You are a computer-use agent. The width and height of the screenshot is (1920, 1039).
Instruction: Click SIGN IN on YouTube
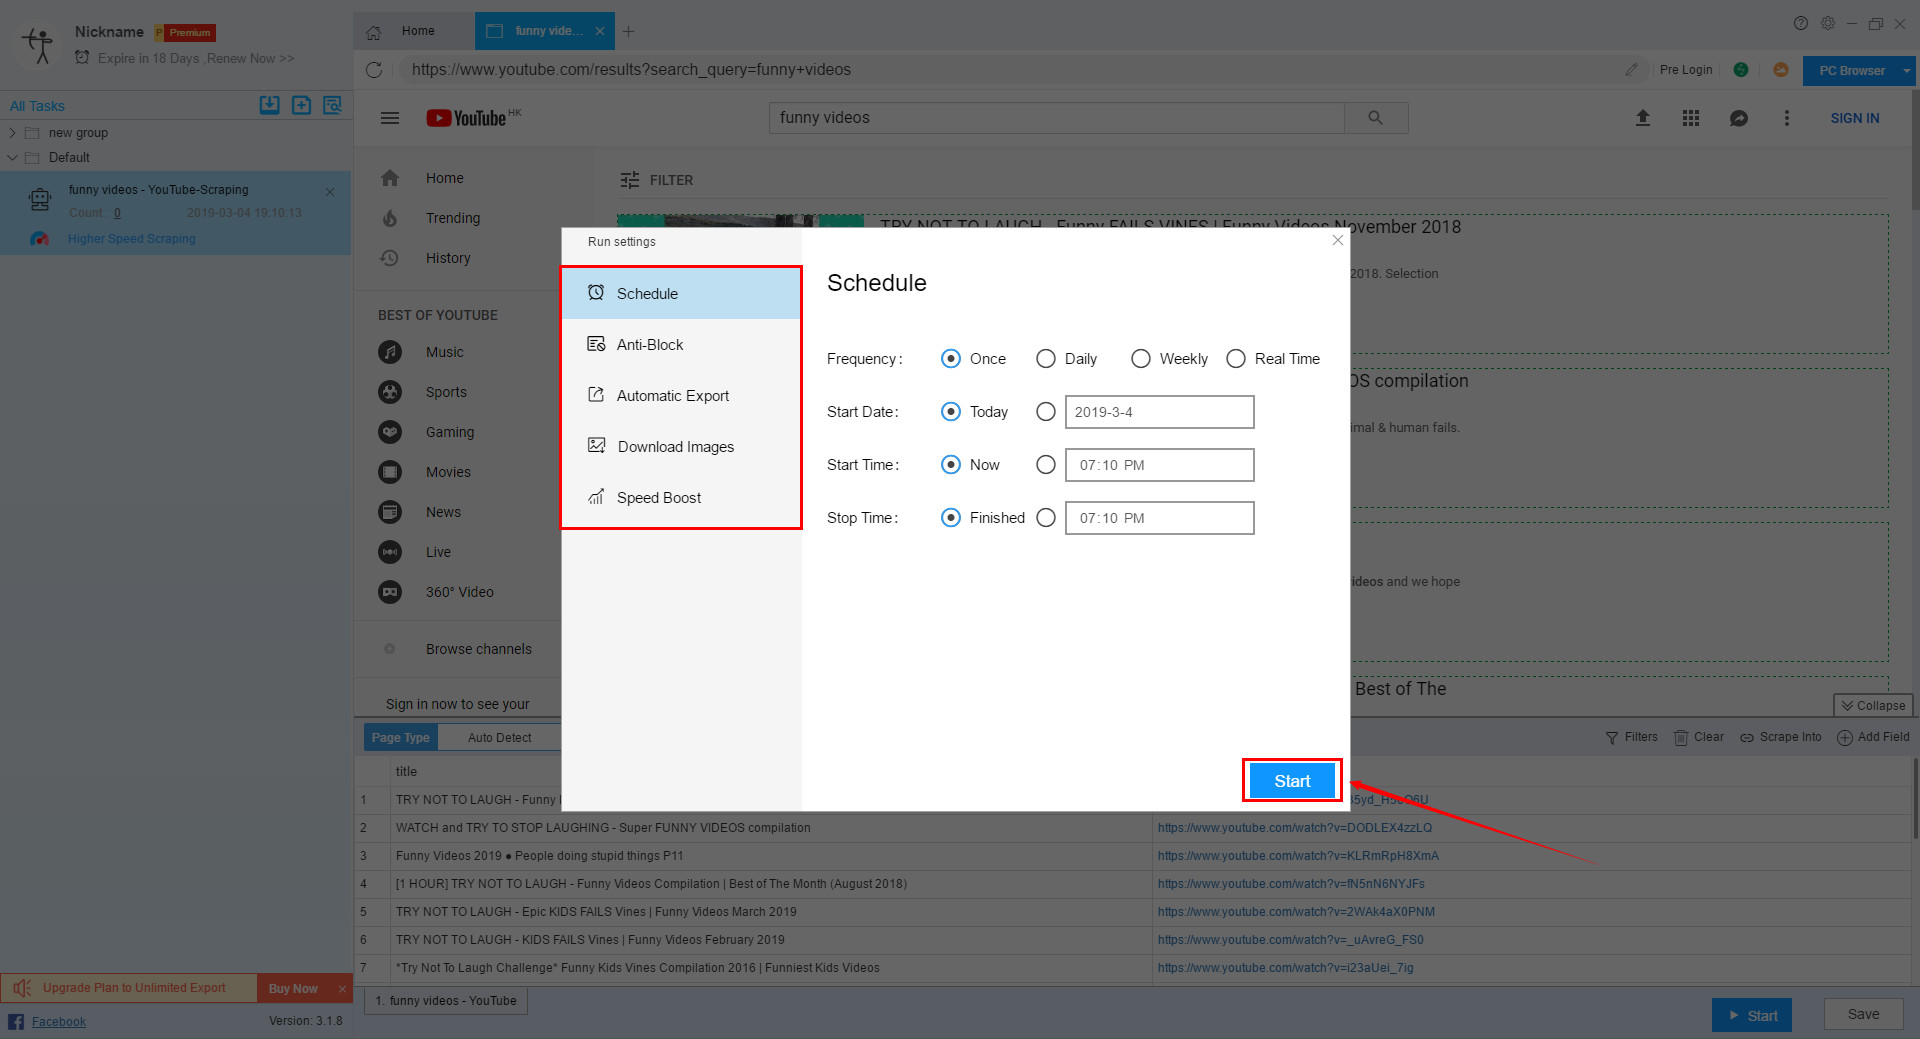pyautogui.click(x=1855, y=118)
